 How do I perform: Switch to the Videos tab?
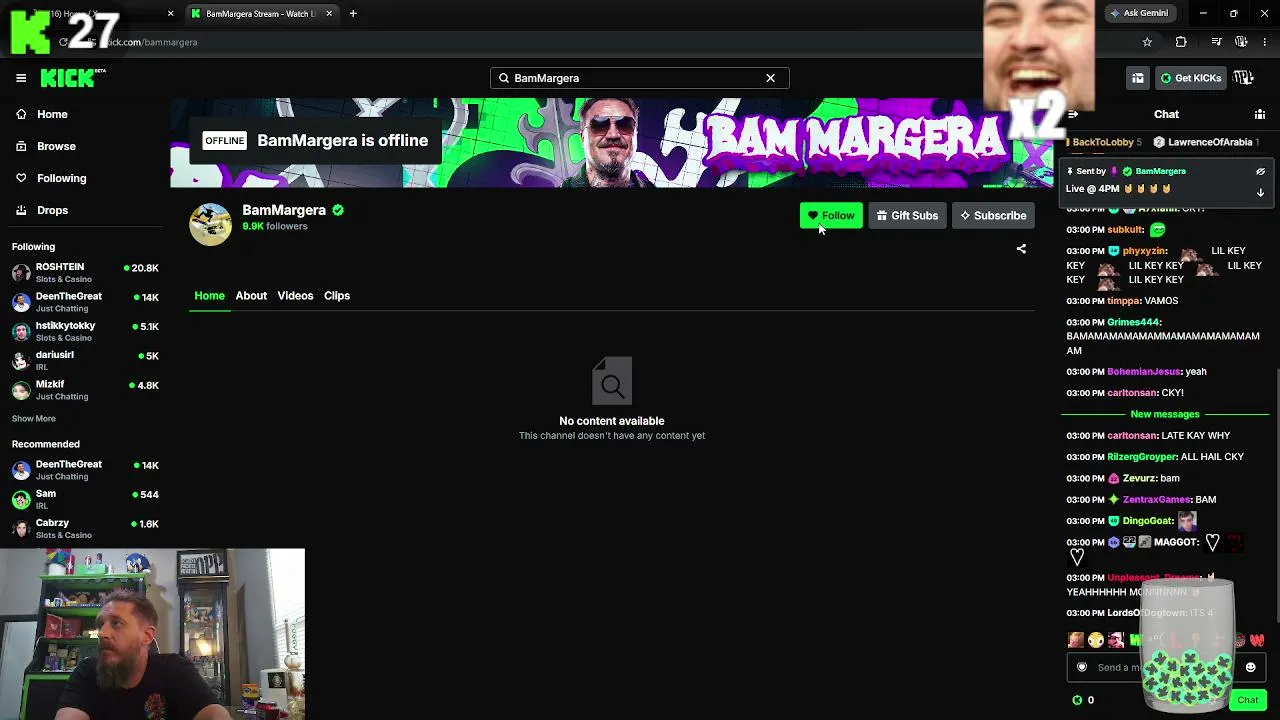pyautogui.click(x=295, y=296)
